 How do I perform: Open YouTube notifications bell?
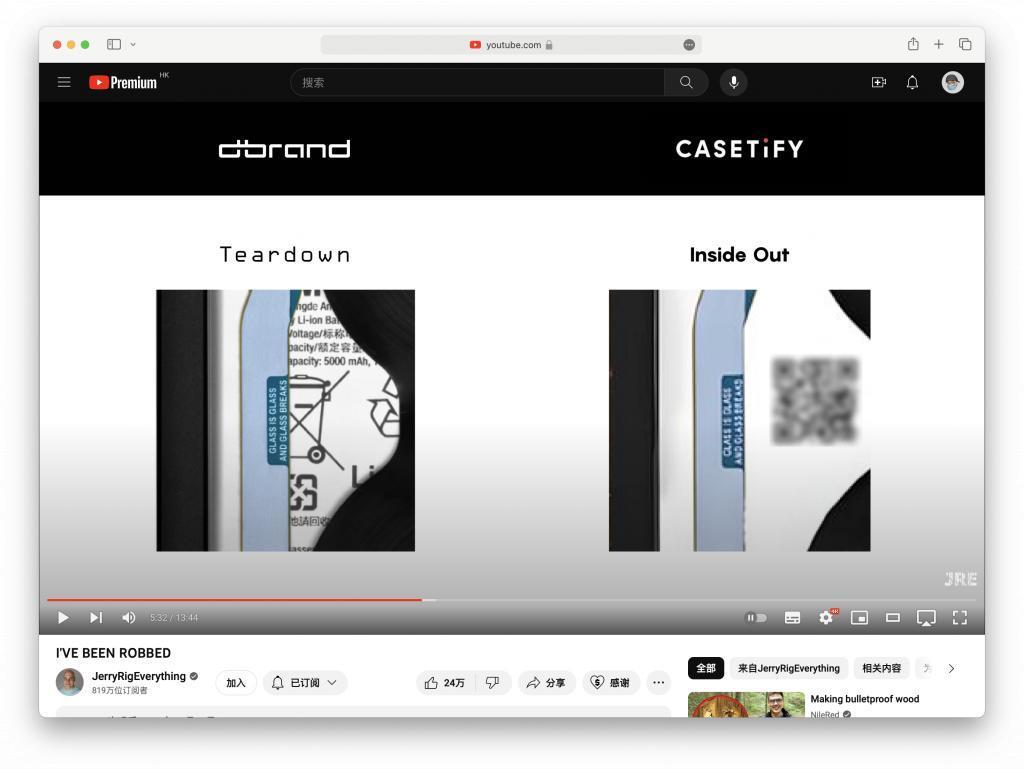coord(912,83)
